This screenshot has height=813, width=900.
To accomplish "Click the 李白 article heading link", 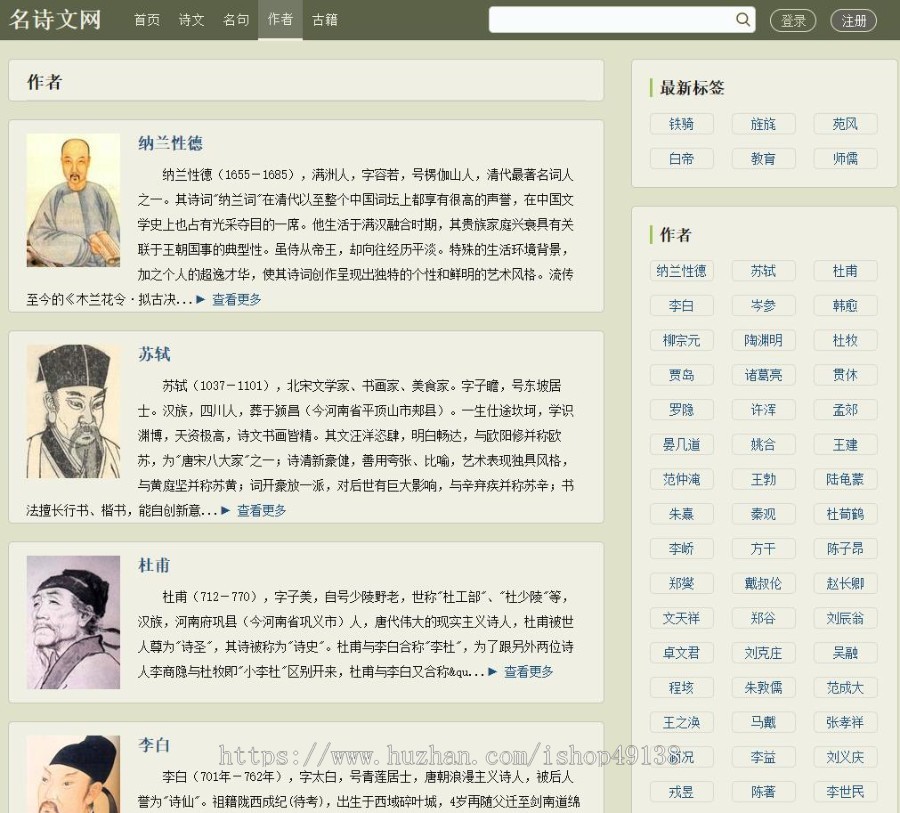I will (154, 745).
